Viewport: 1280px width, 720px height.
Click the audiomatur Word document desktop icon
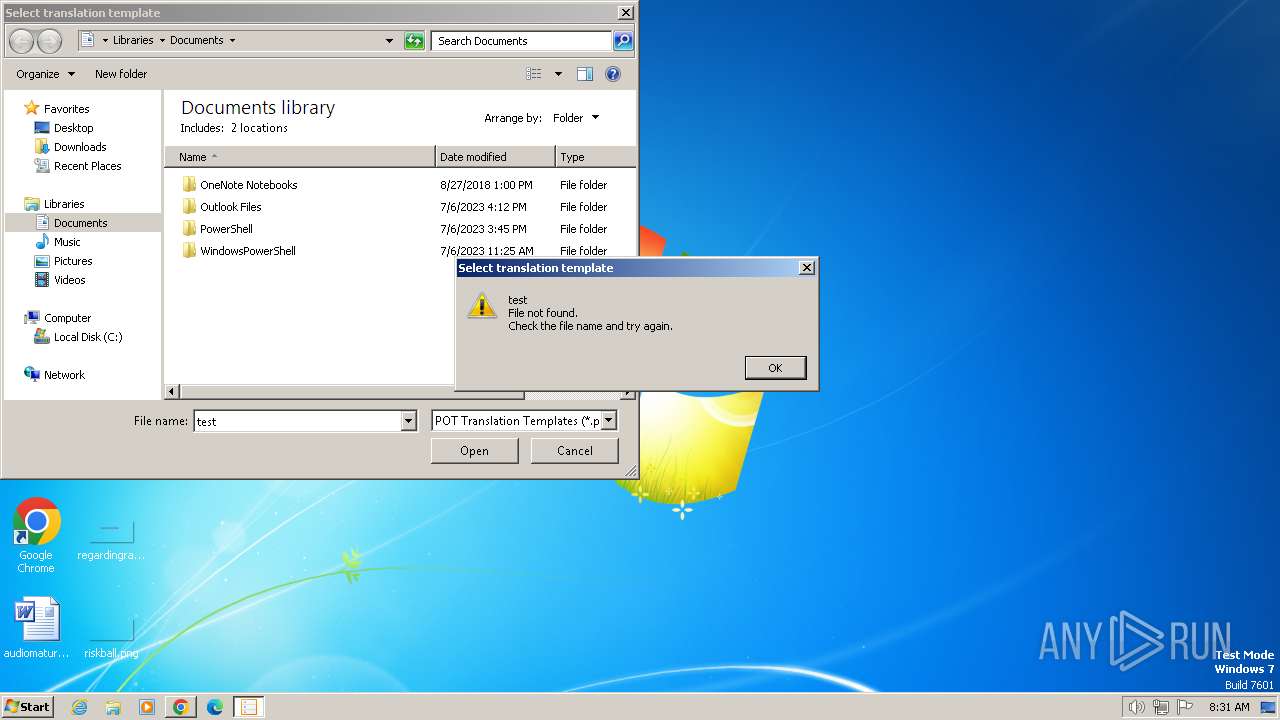pos(37,628)
